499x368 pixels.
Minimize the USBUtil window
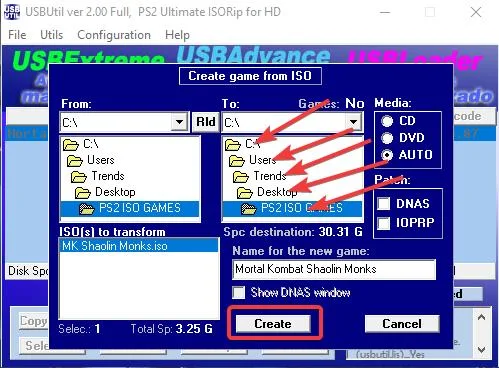tap(385, 13)
